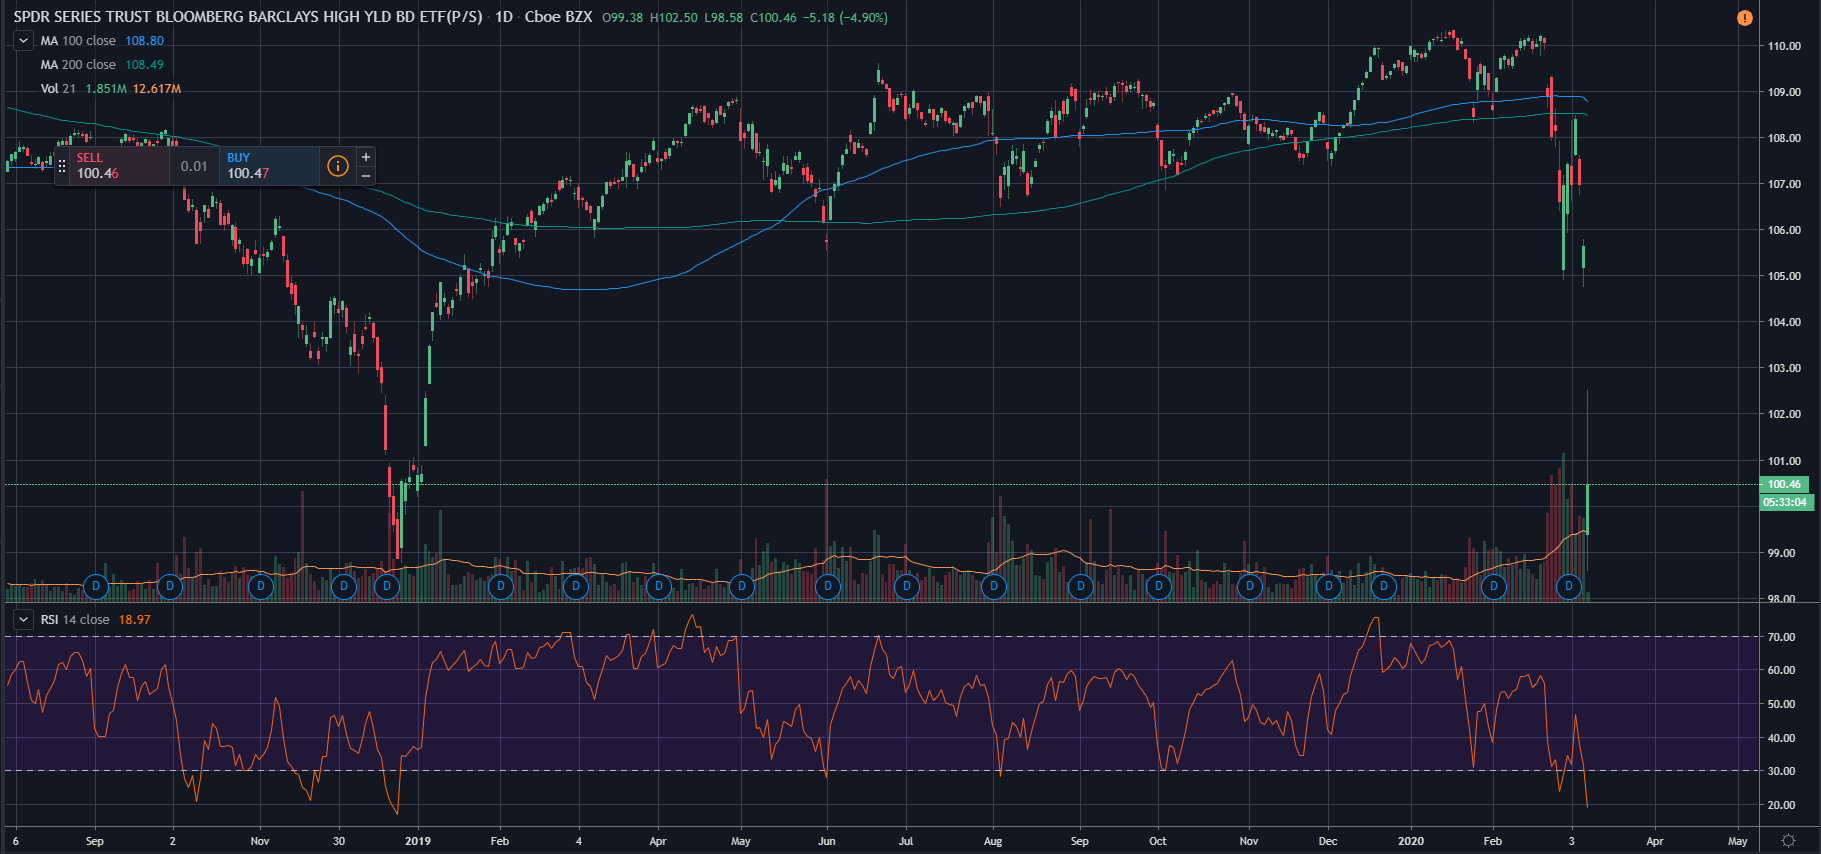Click the last dividend marker near March 3
This screenshot has width=1821, height=854.
(x=1569, y=586)
